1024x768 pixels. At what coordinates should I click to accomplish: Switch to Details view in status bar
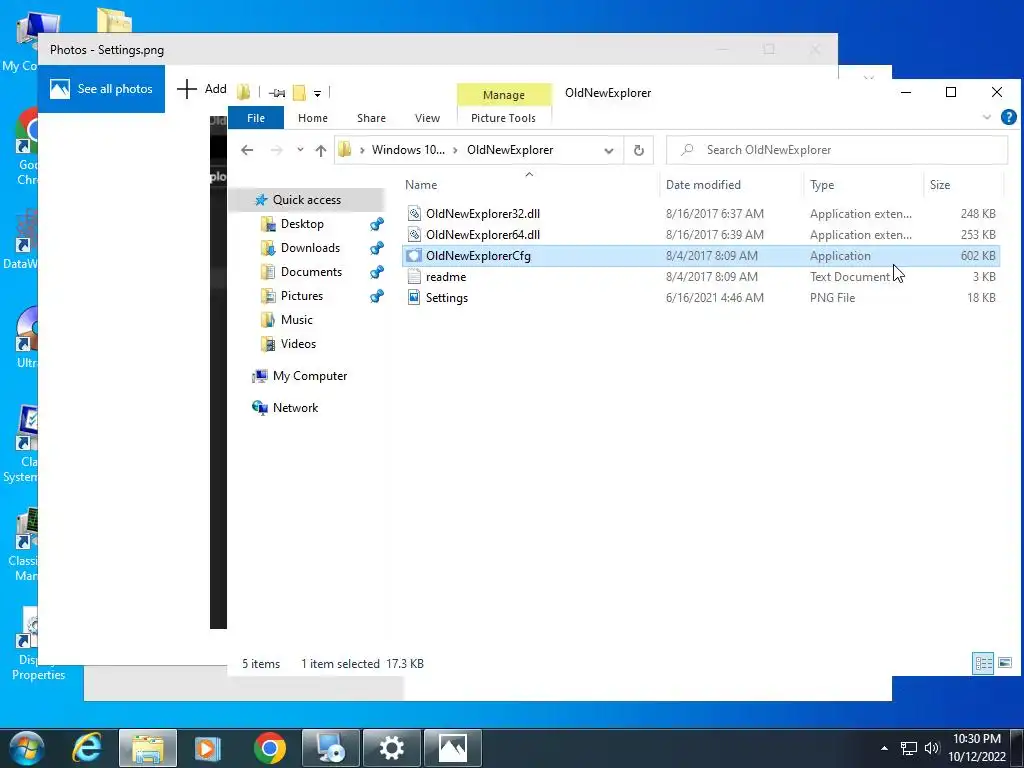983,664
